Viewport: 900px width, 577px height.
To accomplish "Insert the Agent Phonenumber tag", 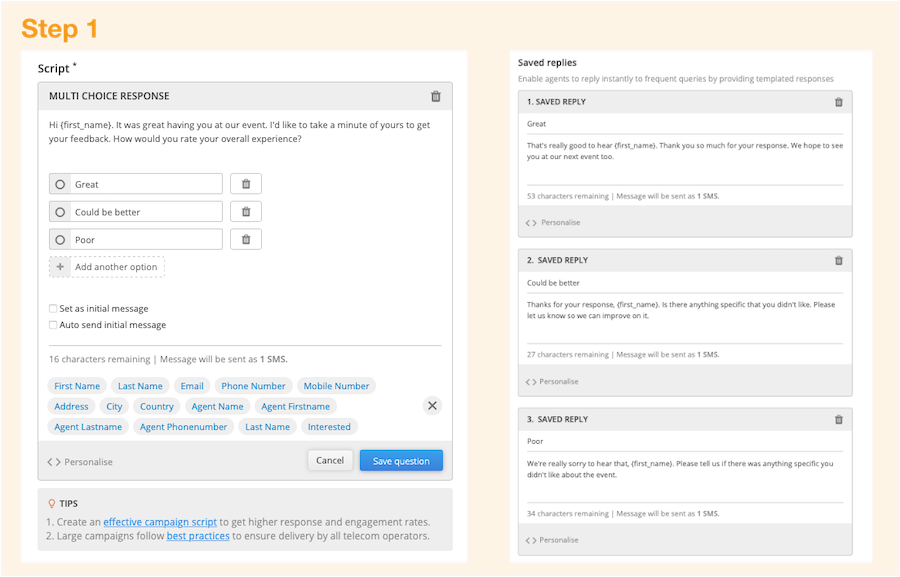I will 184,427.
